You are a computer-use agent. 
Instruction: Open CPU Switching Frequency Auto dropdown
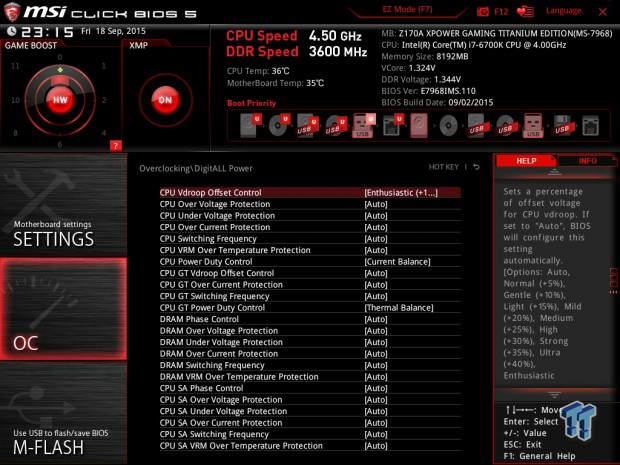coord(376,238)
